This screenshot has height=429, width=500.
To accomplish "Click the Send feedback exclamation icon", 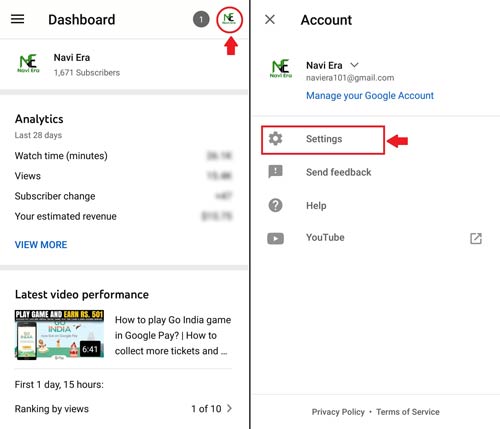I will pos(275,172).
